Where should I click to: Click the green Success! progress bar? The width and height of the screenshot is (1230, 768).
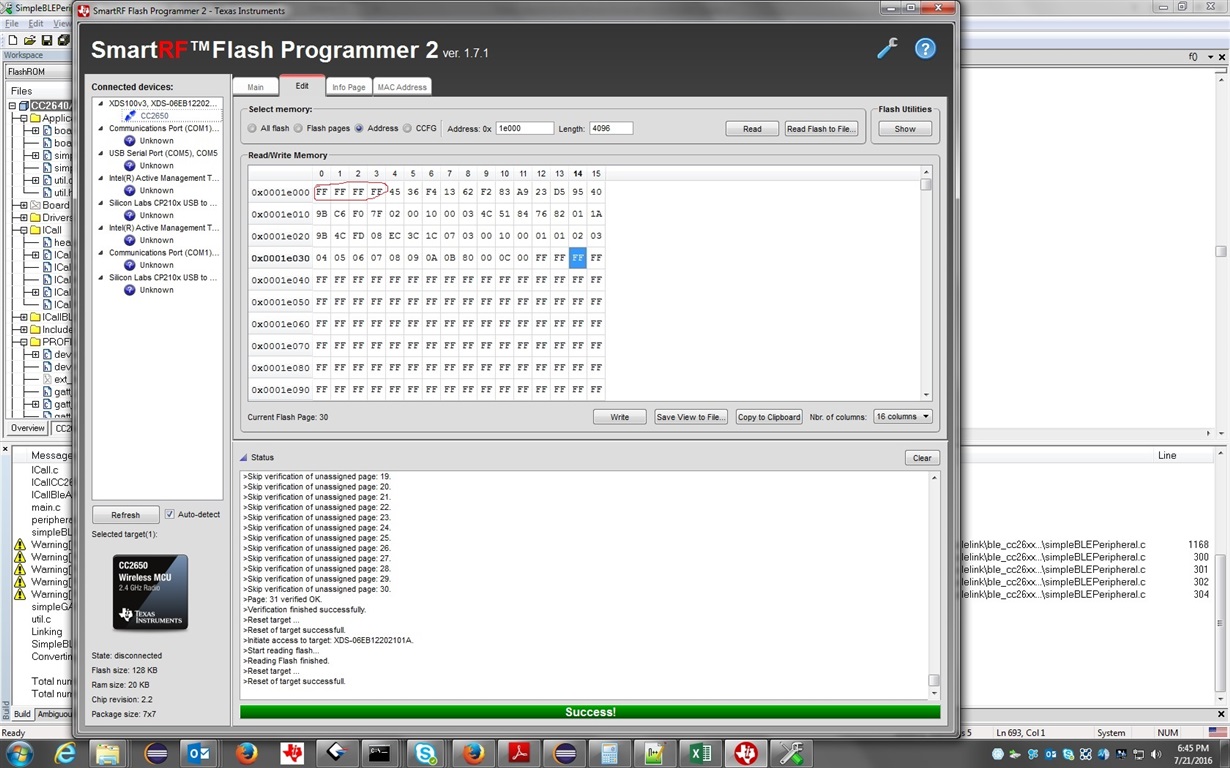pyautogui.click(x=590, y=712)
